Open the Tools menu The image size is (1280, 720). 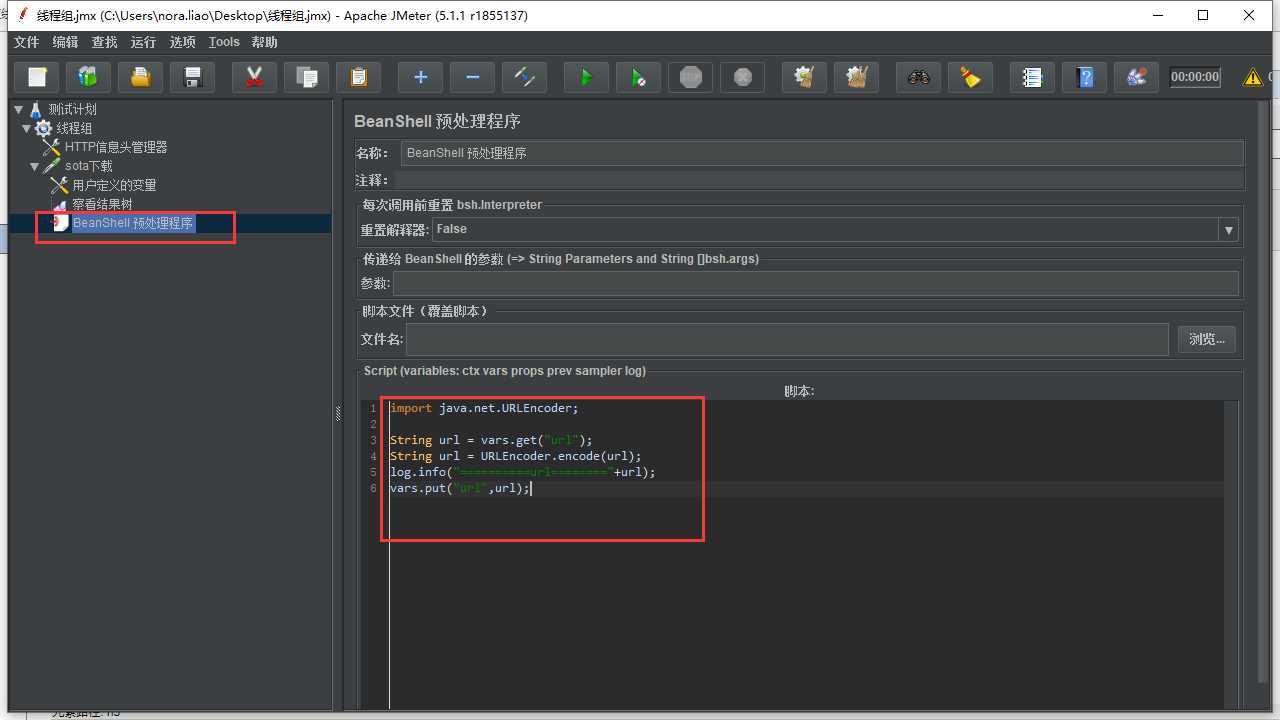tap(224, 42)
